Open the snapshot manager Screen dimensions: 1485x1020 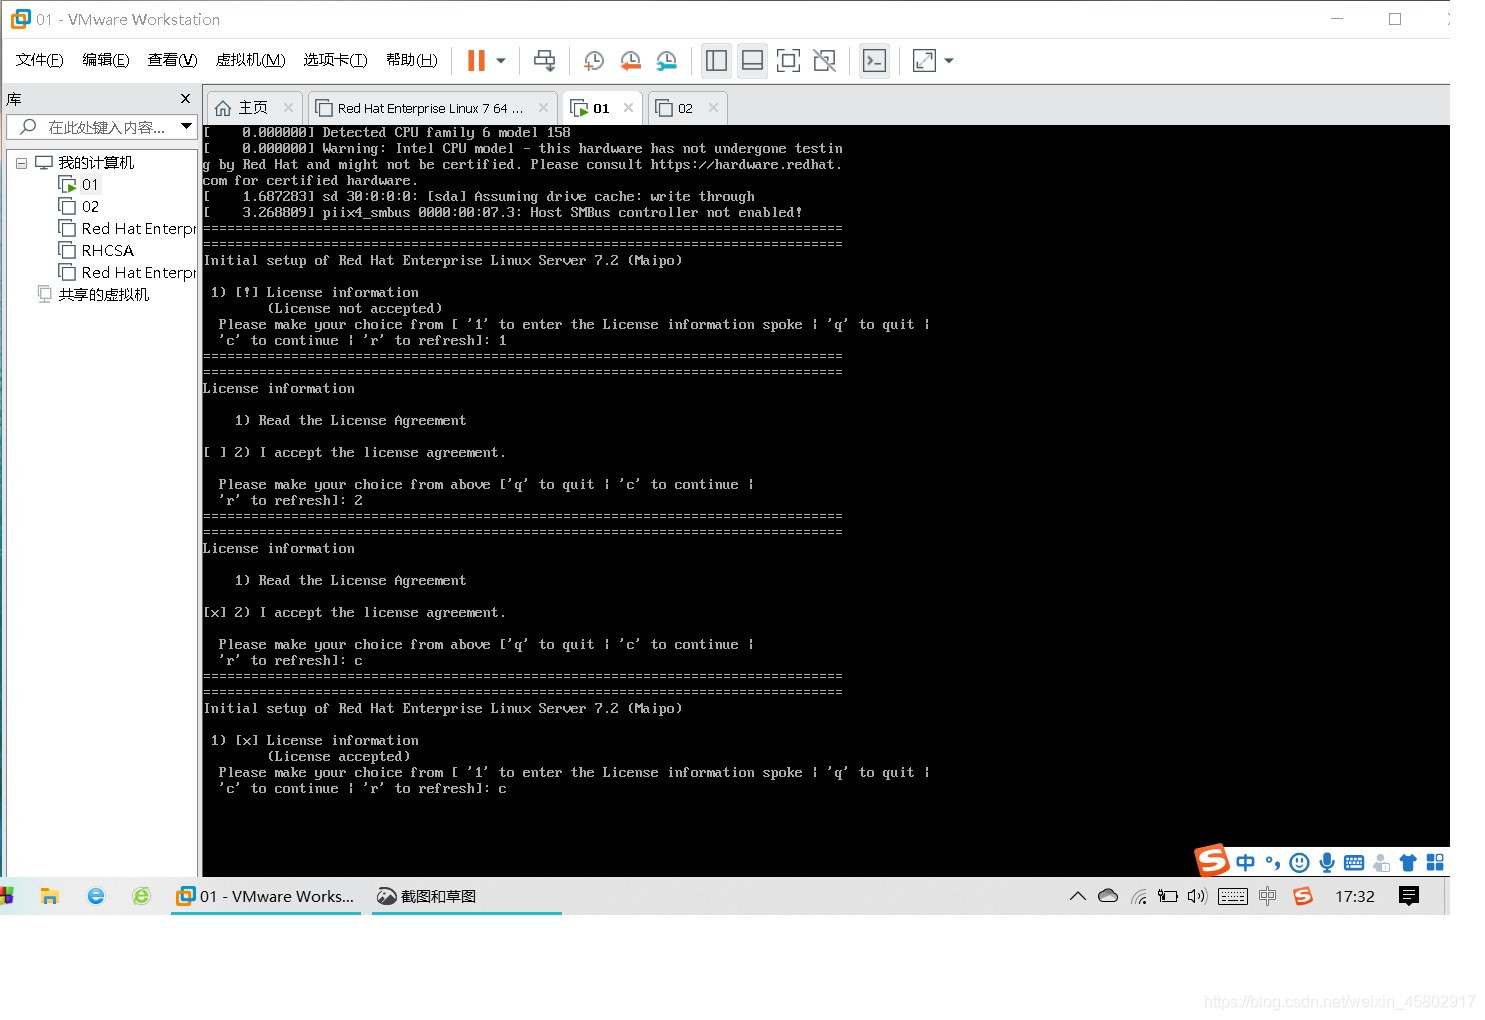667,61
